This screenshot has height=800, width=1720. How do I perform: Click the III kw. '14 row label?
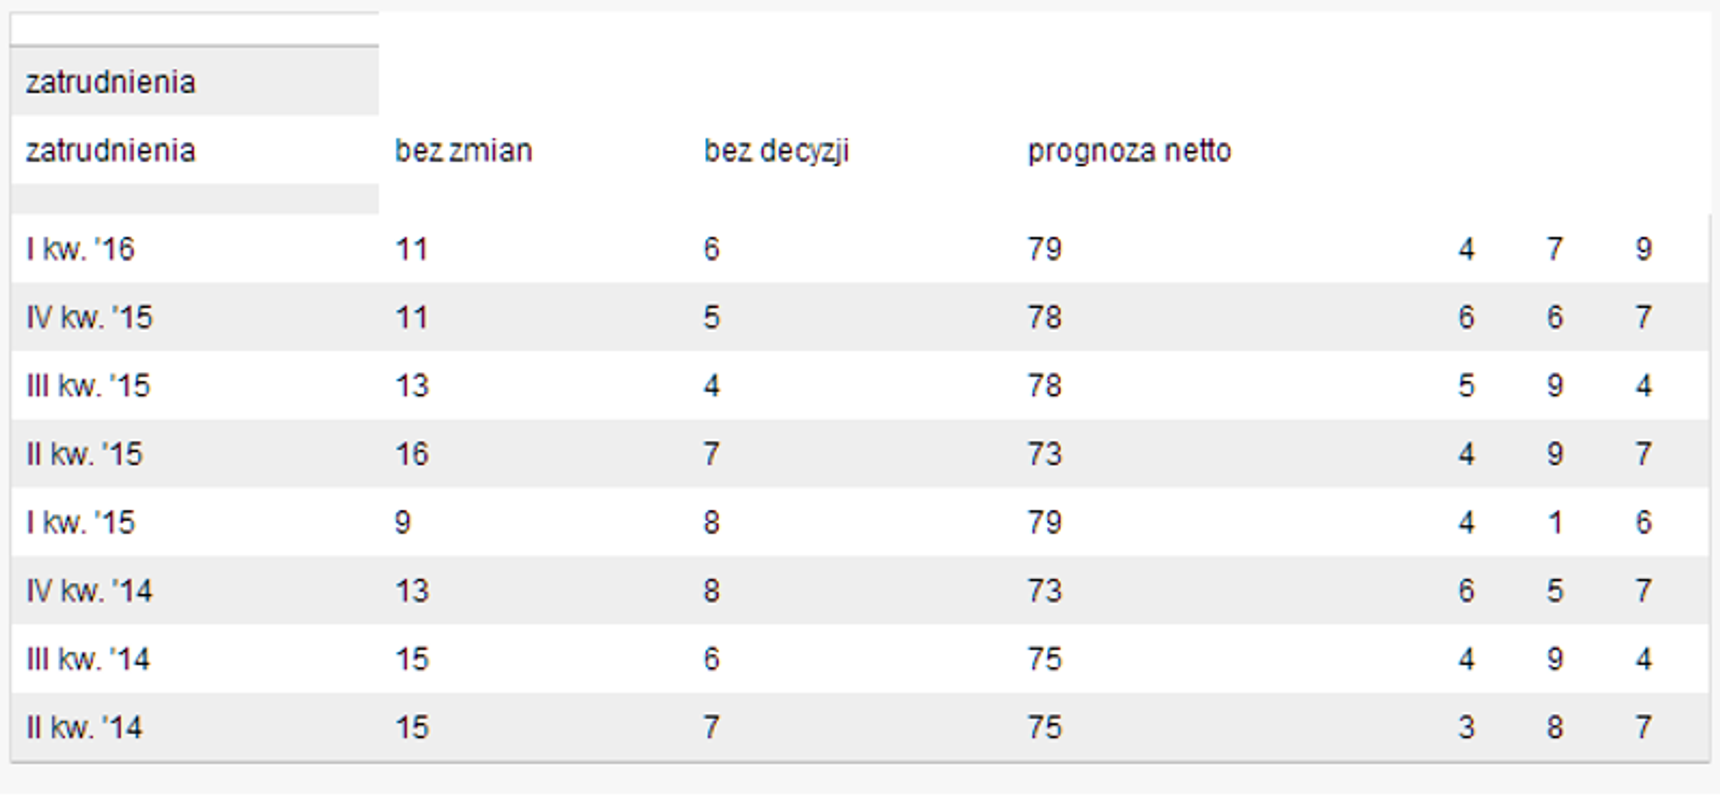click(x=88, y=660)
